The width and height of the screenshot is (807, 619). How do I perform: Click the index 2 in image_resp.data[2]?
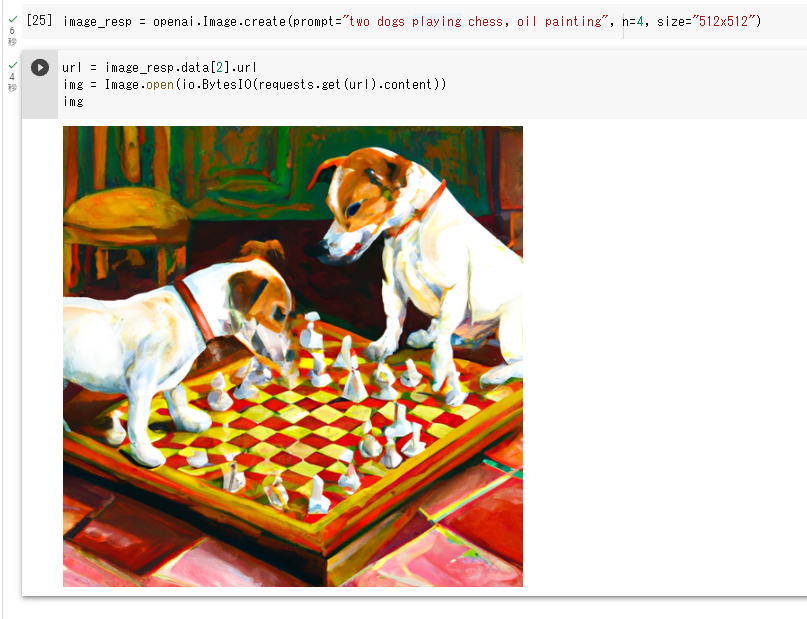[x=220, y=67]
